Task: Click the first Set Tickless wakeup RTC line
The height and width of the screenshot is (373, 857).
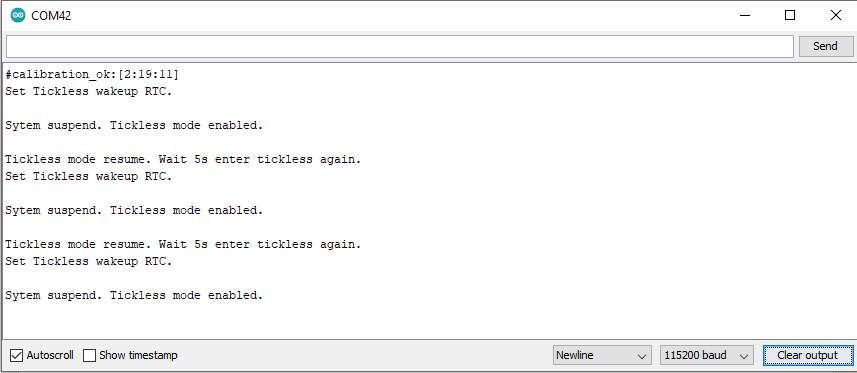Action: pos(89,91)
